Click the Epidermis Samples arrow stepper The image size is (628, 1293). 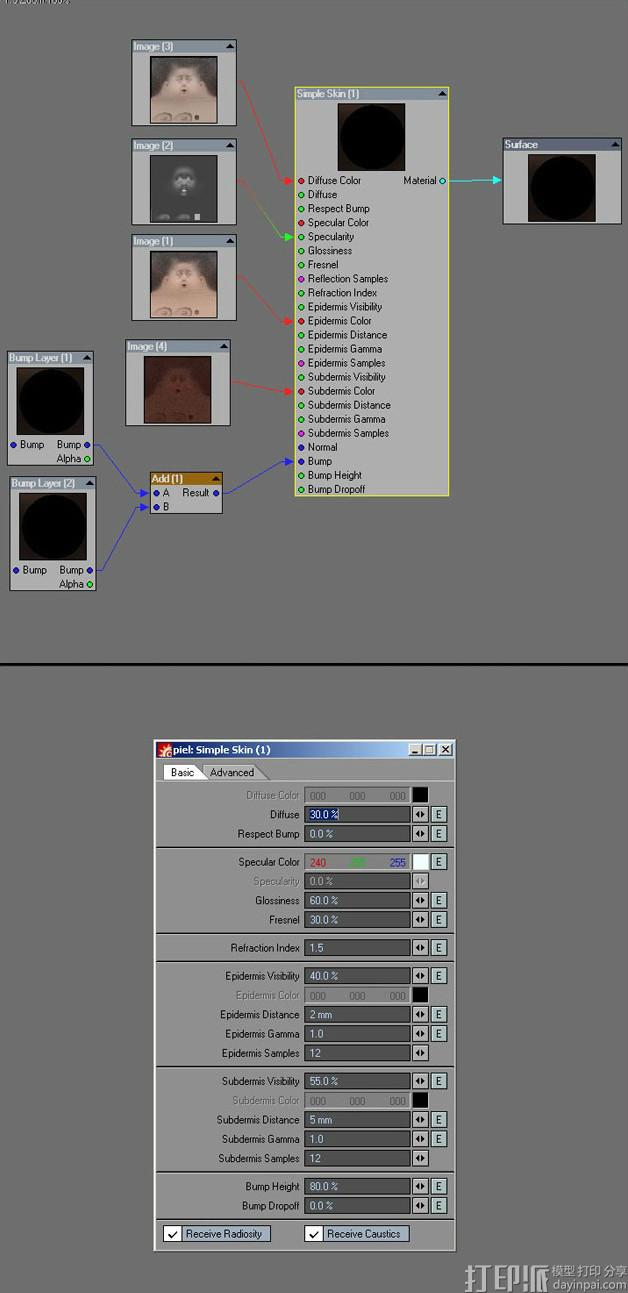click(x=420, y=1053)
